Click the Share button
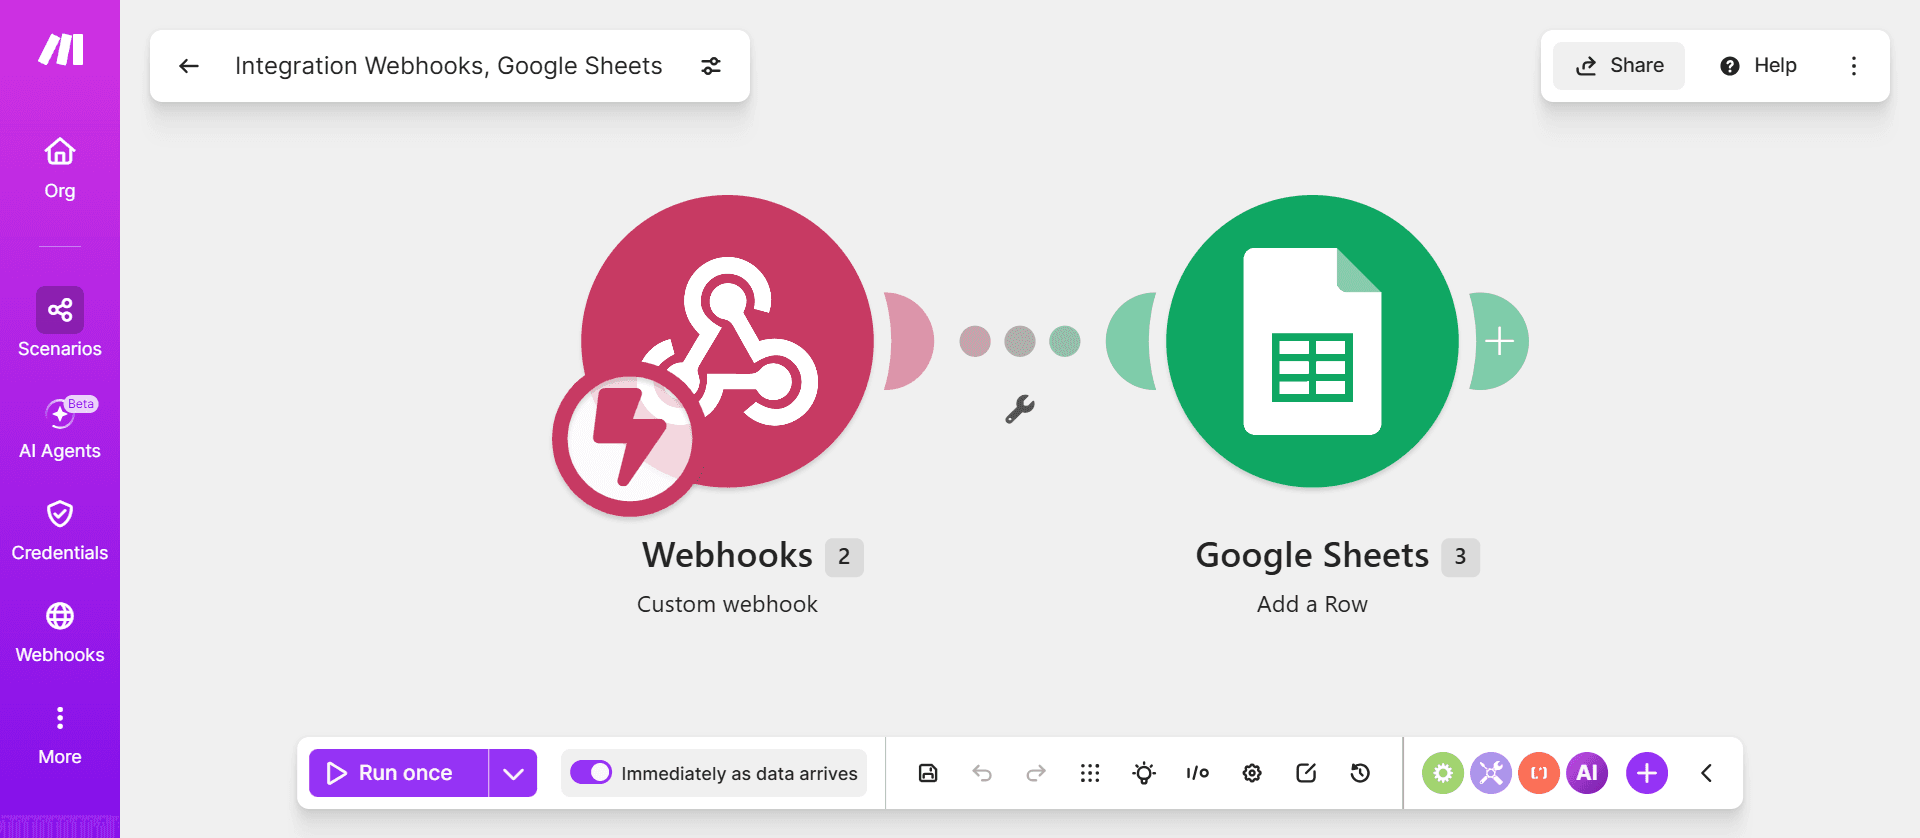1920x838 pixels. [x=1619, y=66]
